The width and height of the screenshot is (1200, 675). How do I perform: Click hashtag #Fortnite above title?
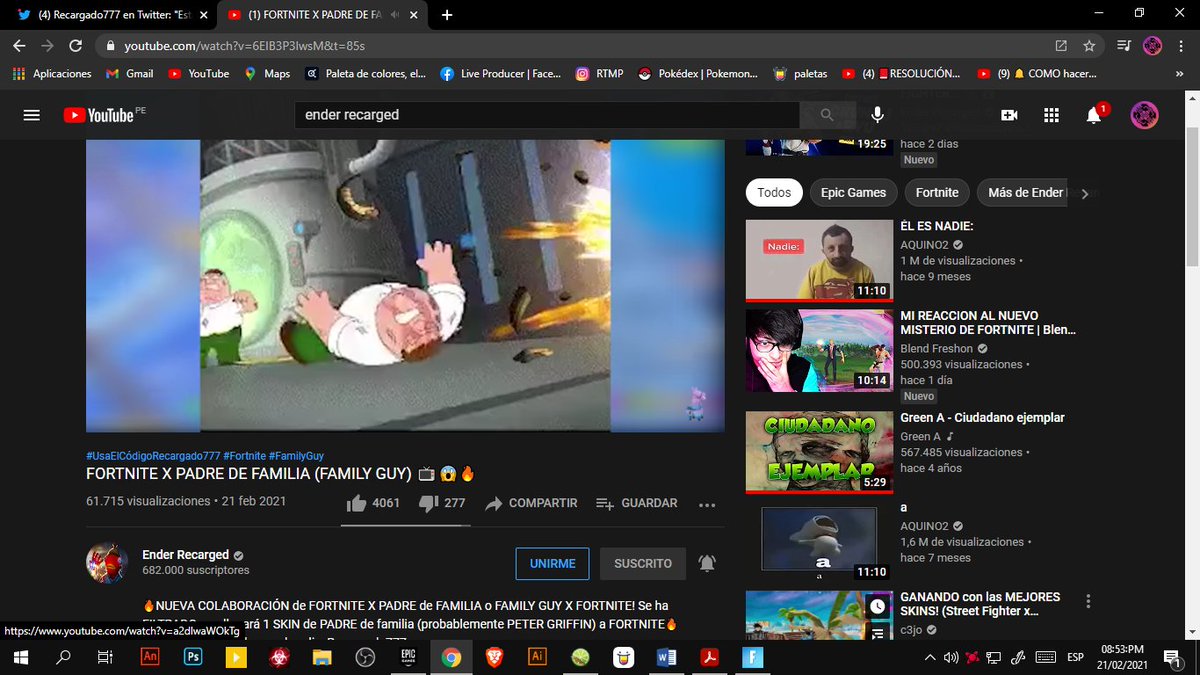[244, 455]
